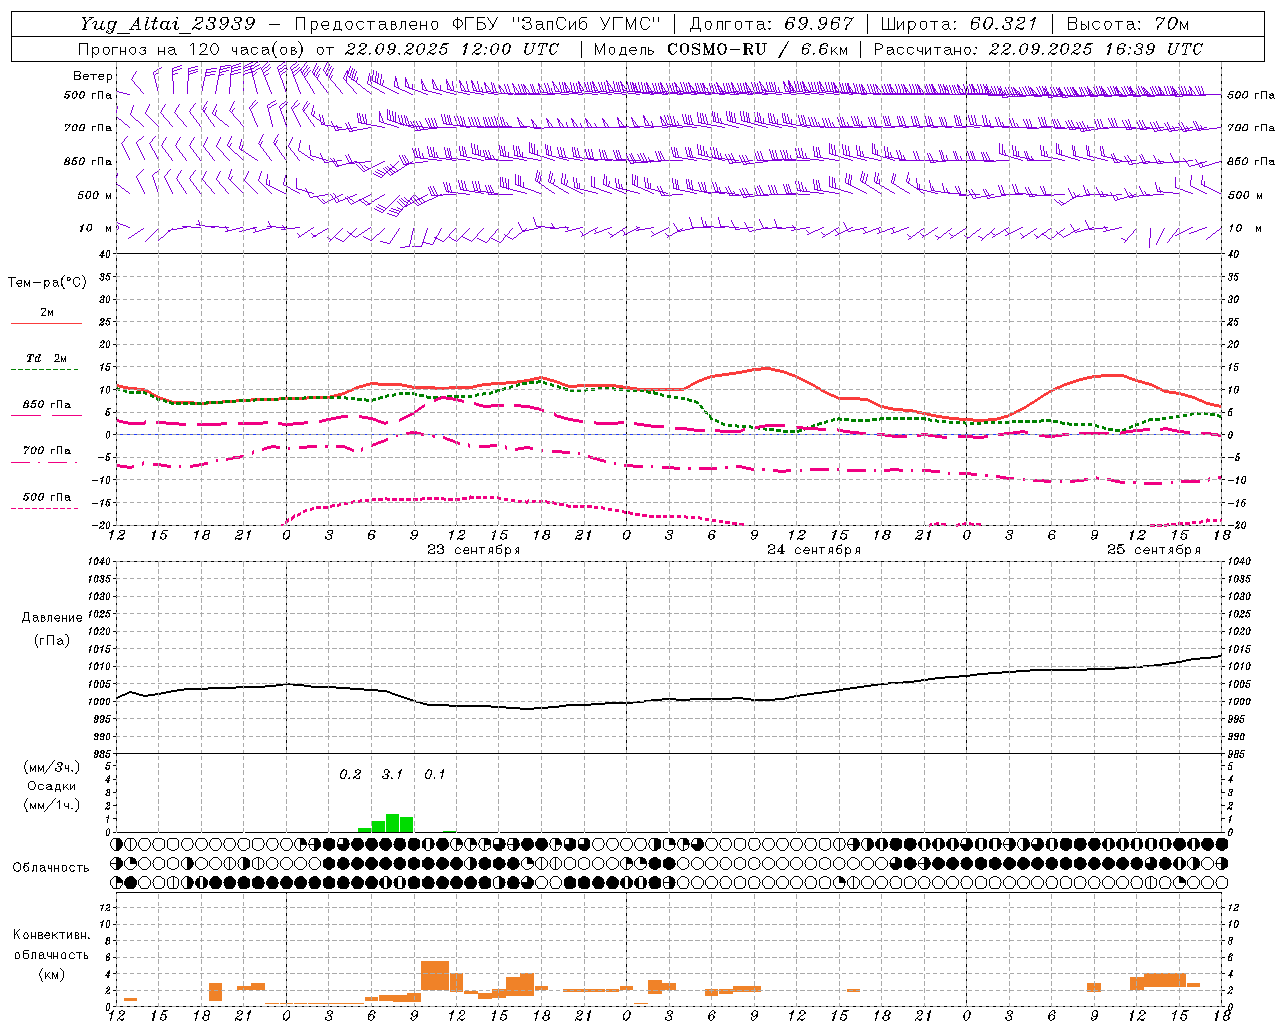Viewport: 1280px width, 1024px height.
Task: Select the Модель COSMO-RU / 6.6км label
Action: pos(721,49)
